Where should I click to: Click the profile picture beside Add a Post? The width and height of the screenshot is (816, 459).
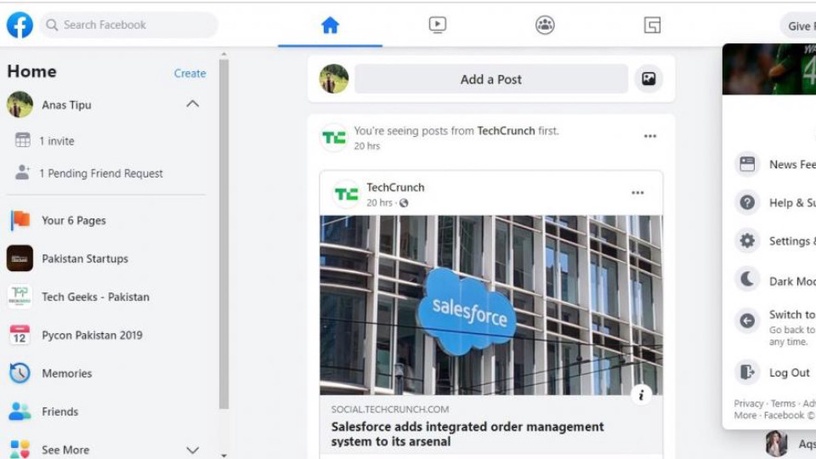(334, 79)
